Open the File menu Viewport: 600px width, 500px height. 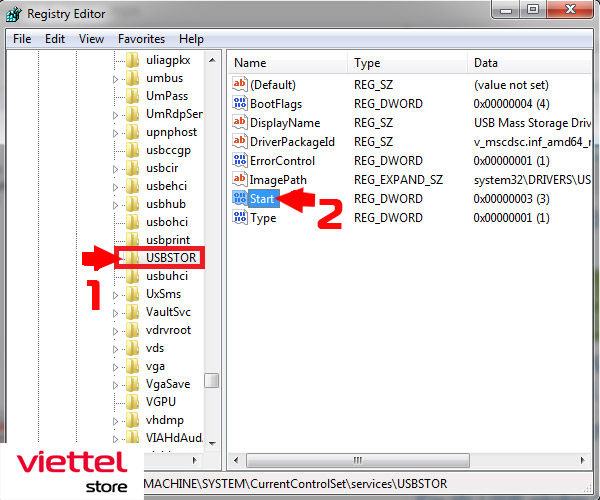tap(22, 39)
